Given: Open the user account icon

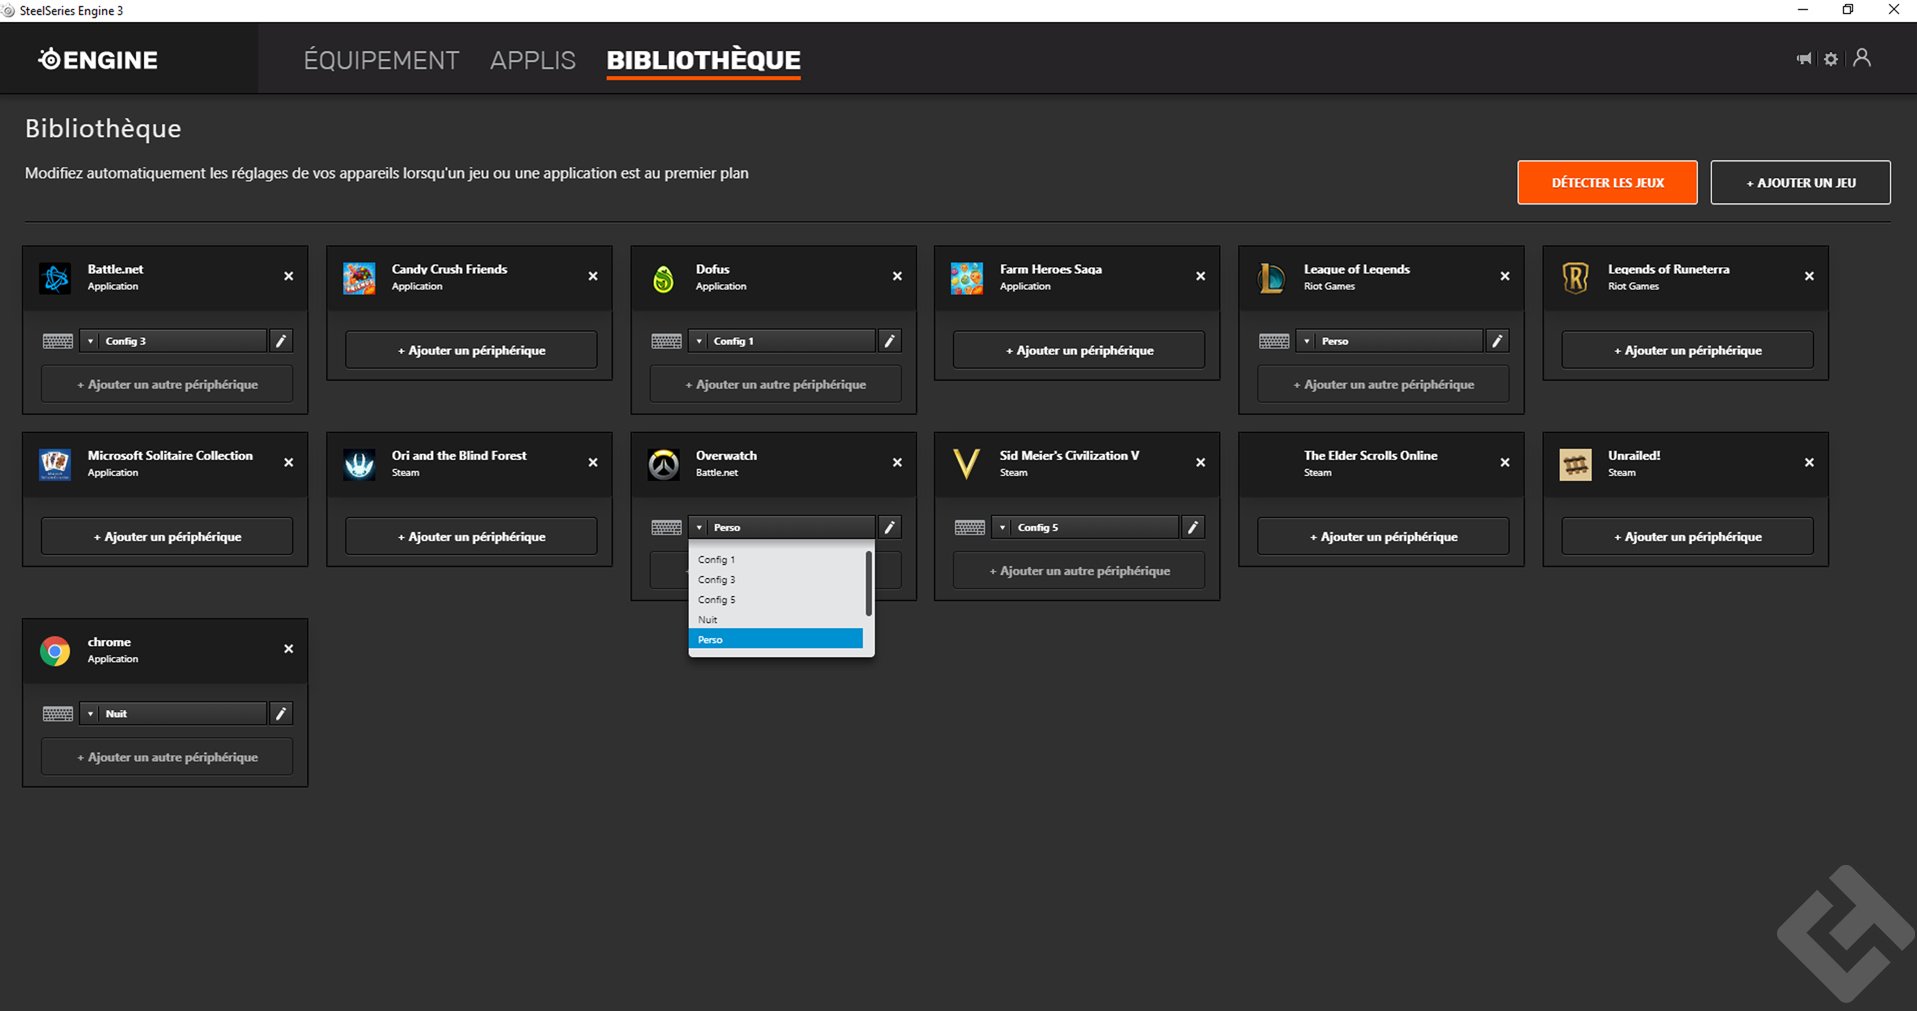Looking at the screenshot, I should coord(1862,58).
